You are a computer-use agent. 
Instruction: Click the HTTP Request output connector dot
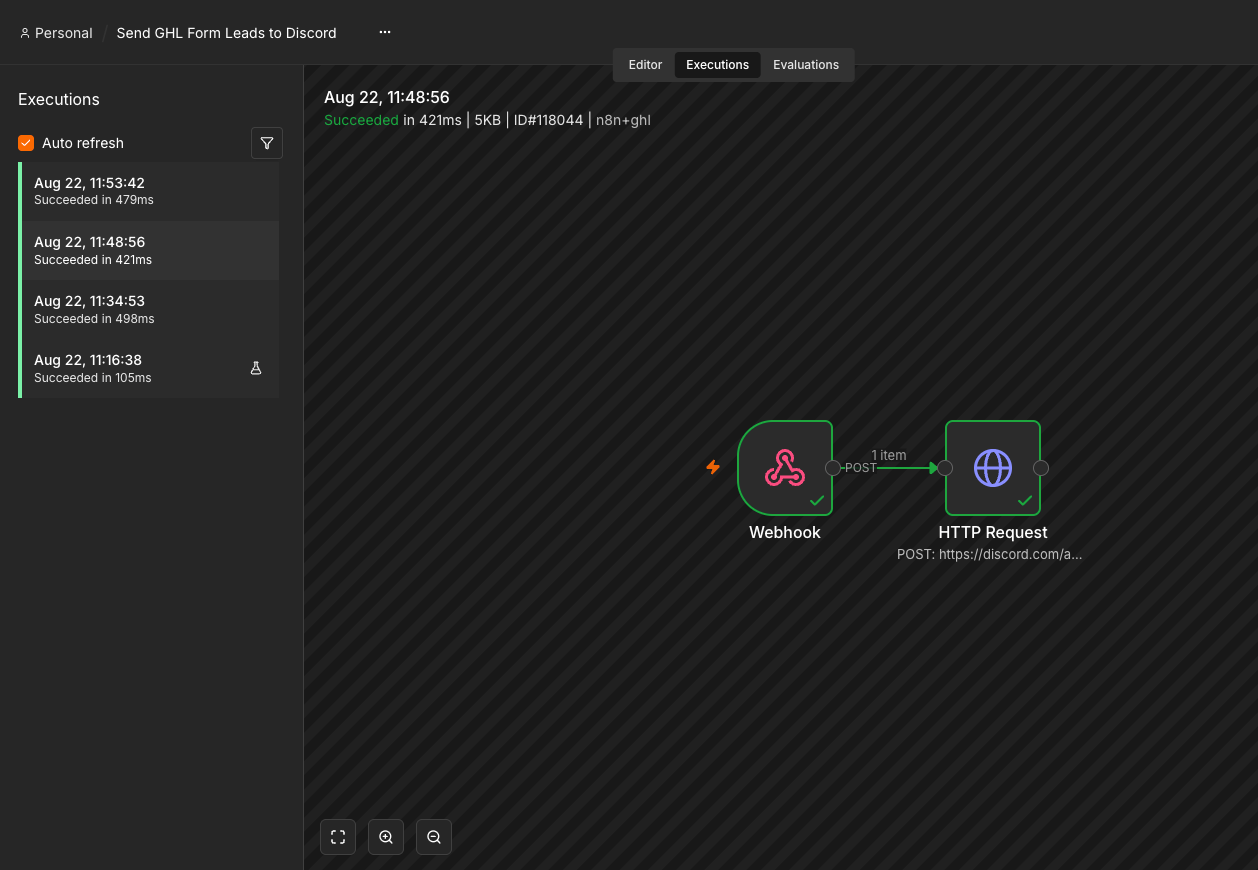[1041, 468]
